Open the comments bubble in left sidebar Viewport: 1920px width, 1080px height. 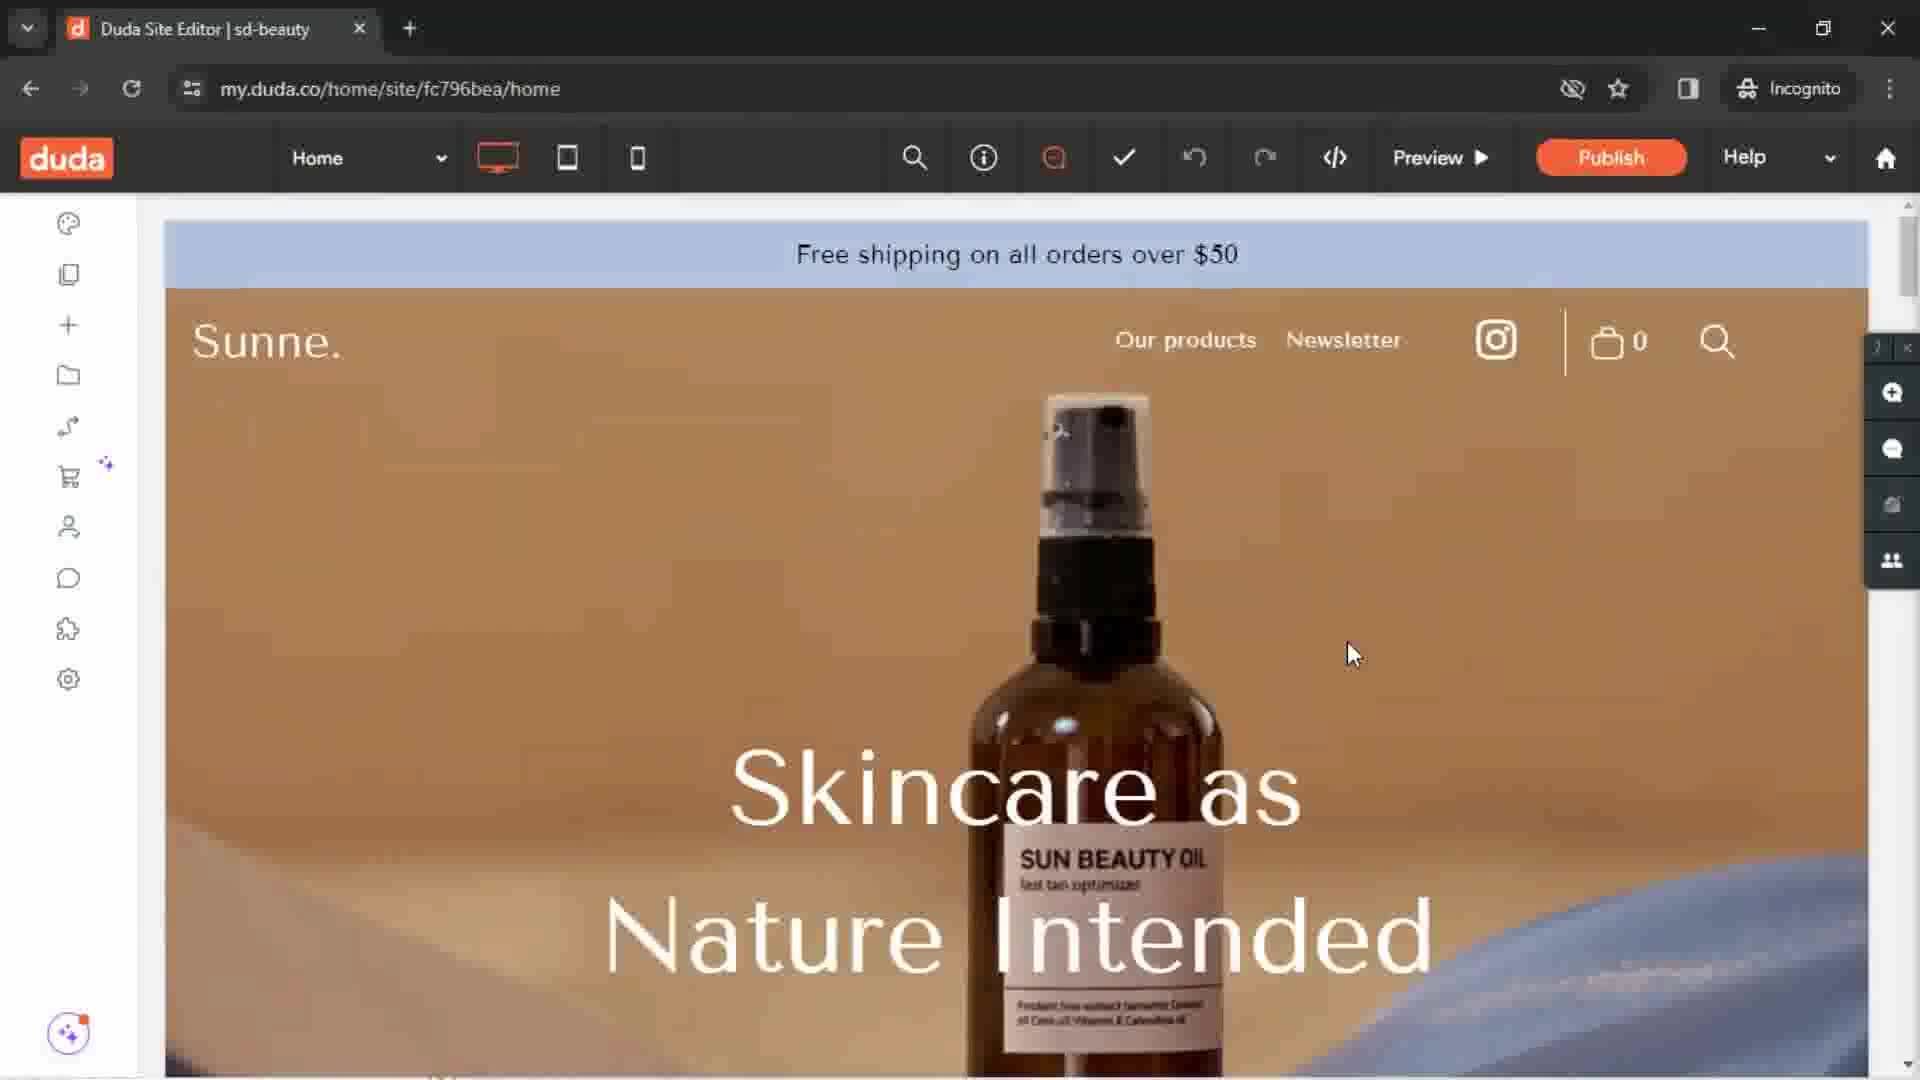pyautogui.click(x=68, y=578)
